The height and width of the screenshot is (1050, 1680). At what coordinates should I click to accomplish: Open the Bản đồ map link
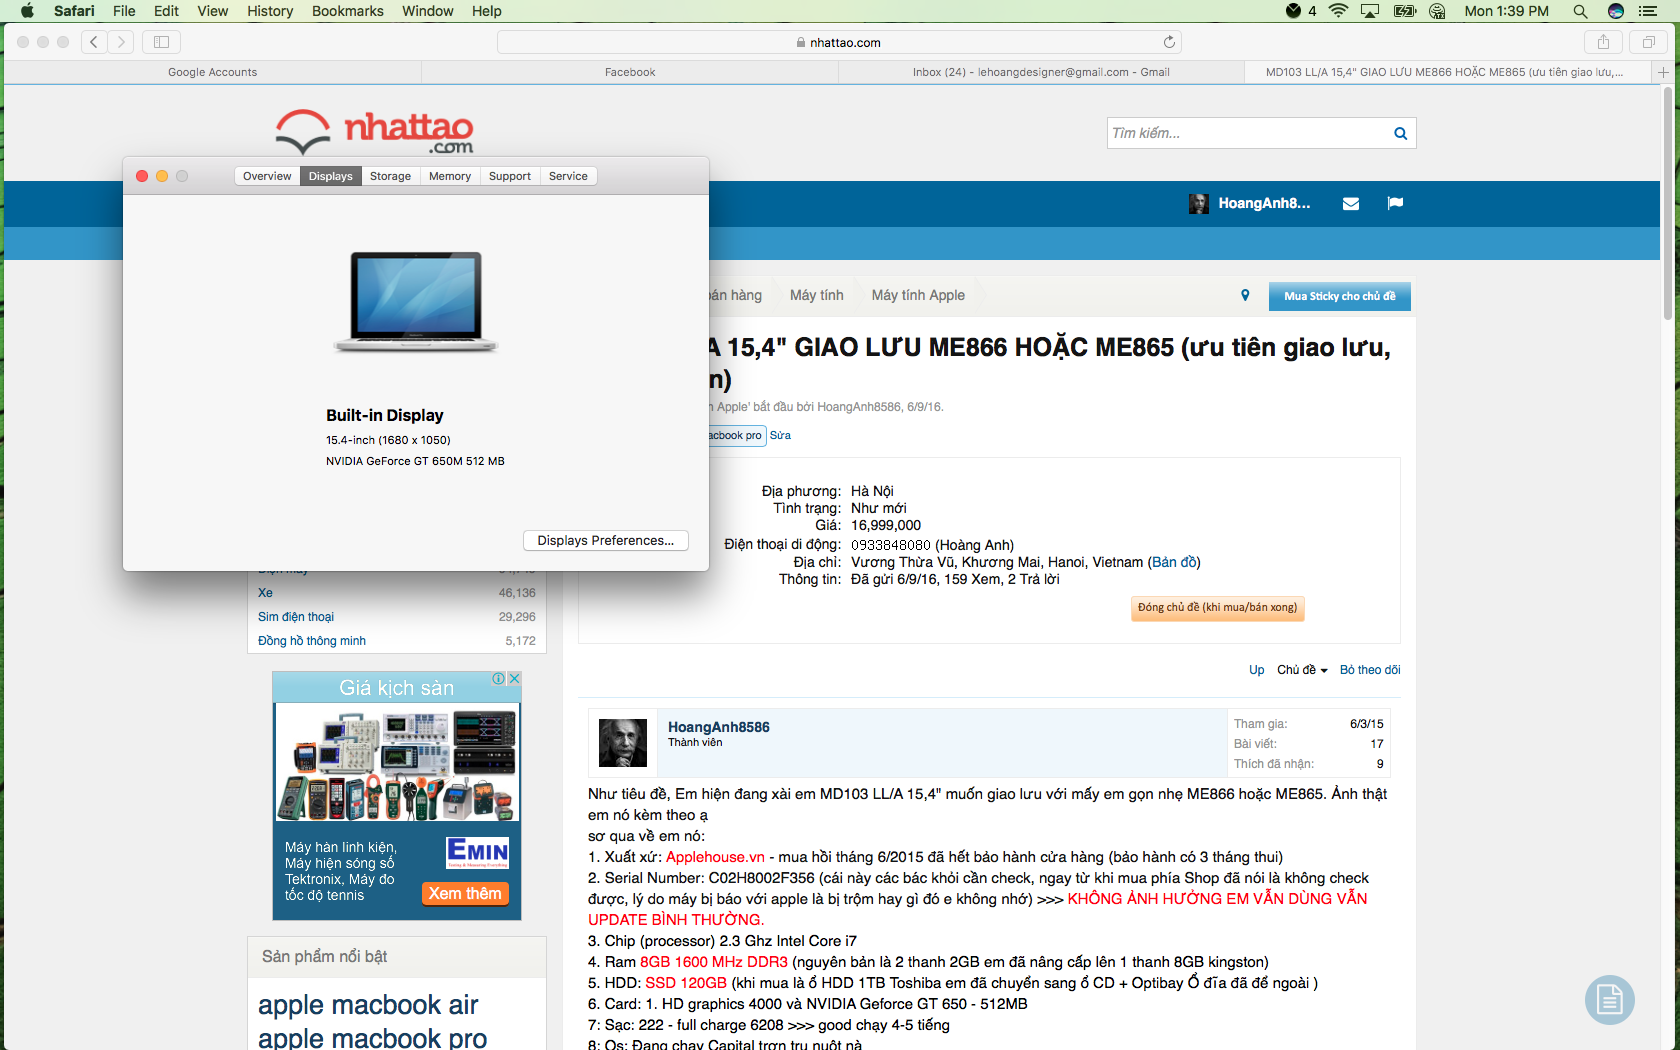(x=1174, y=562)
